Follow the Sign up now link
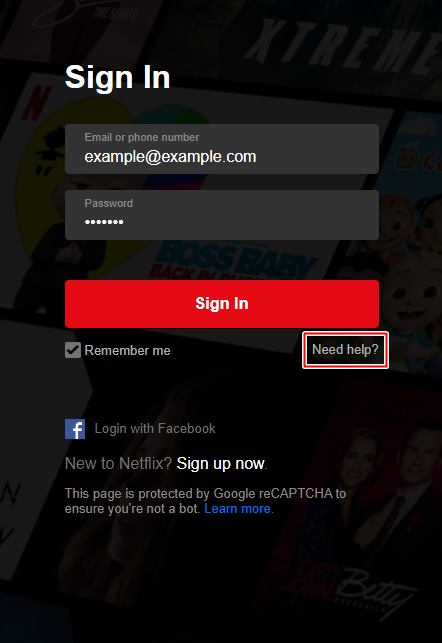Image resolution: width=442 pixels, height=643 pixels. (221, 464)
